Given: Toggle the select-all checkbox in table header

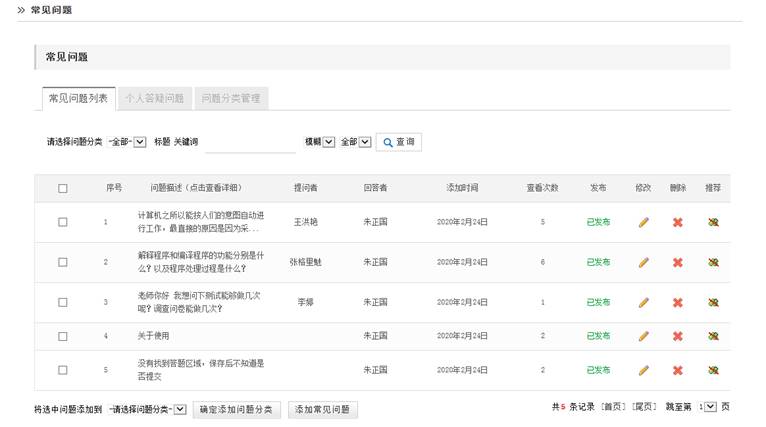Looking at the screenshot, I should 63,188.
